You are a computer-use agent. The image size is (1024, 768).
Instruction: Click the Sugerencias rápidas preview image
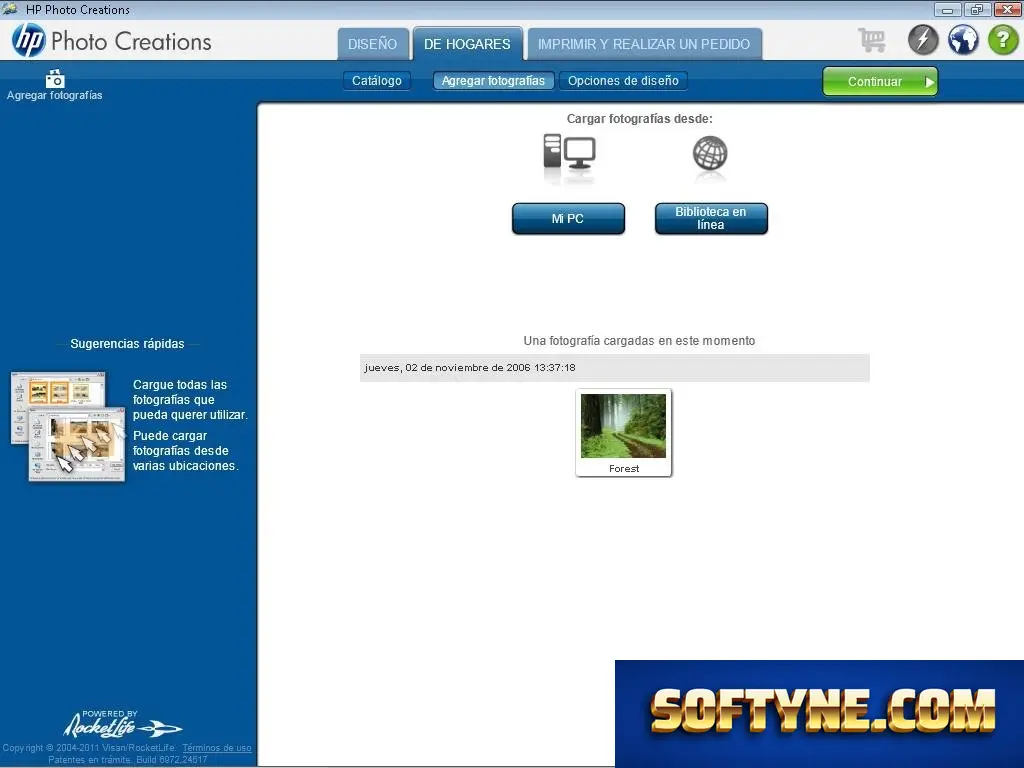click(68, 426)
